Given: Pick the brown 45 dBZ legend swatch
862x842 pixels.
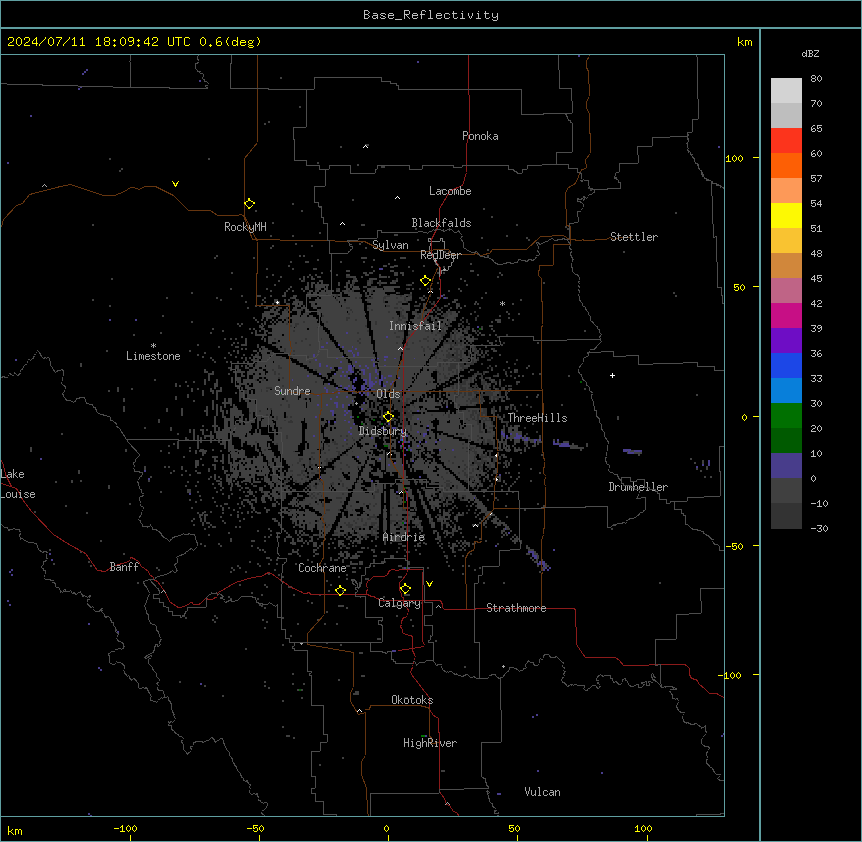Looking at the screenshot, I should coord(786,265).
